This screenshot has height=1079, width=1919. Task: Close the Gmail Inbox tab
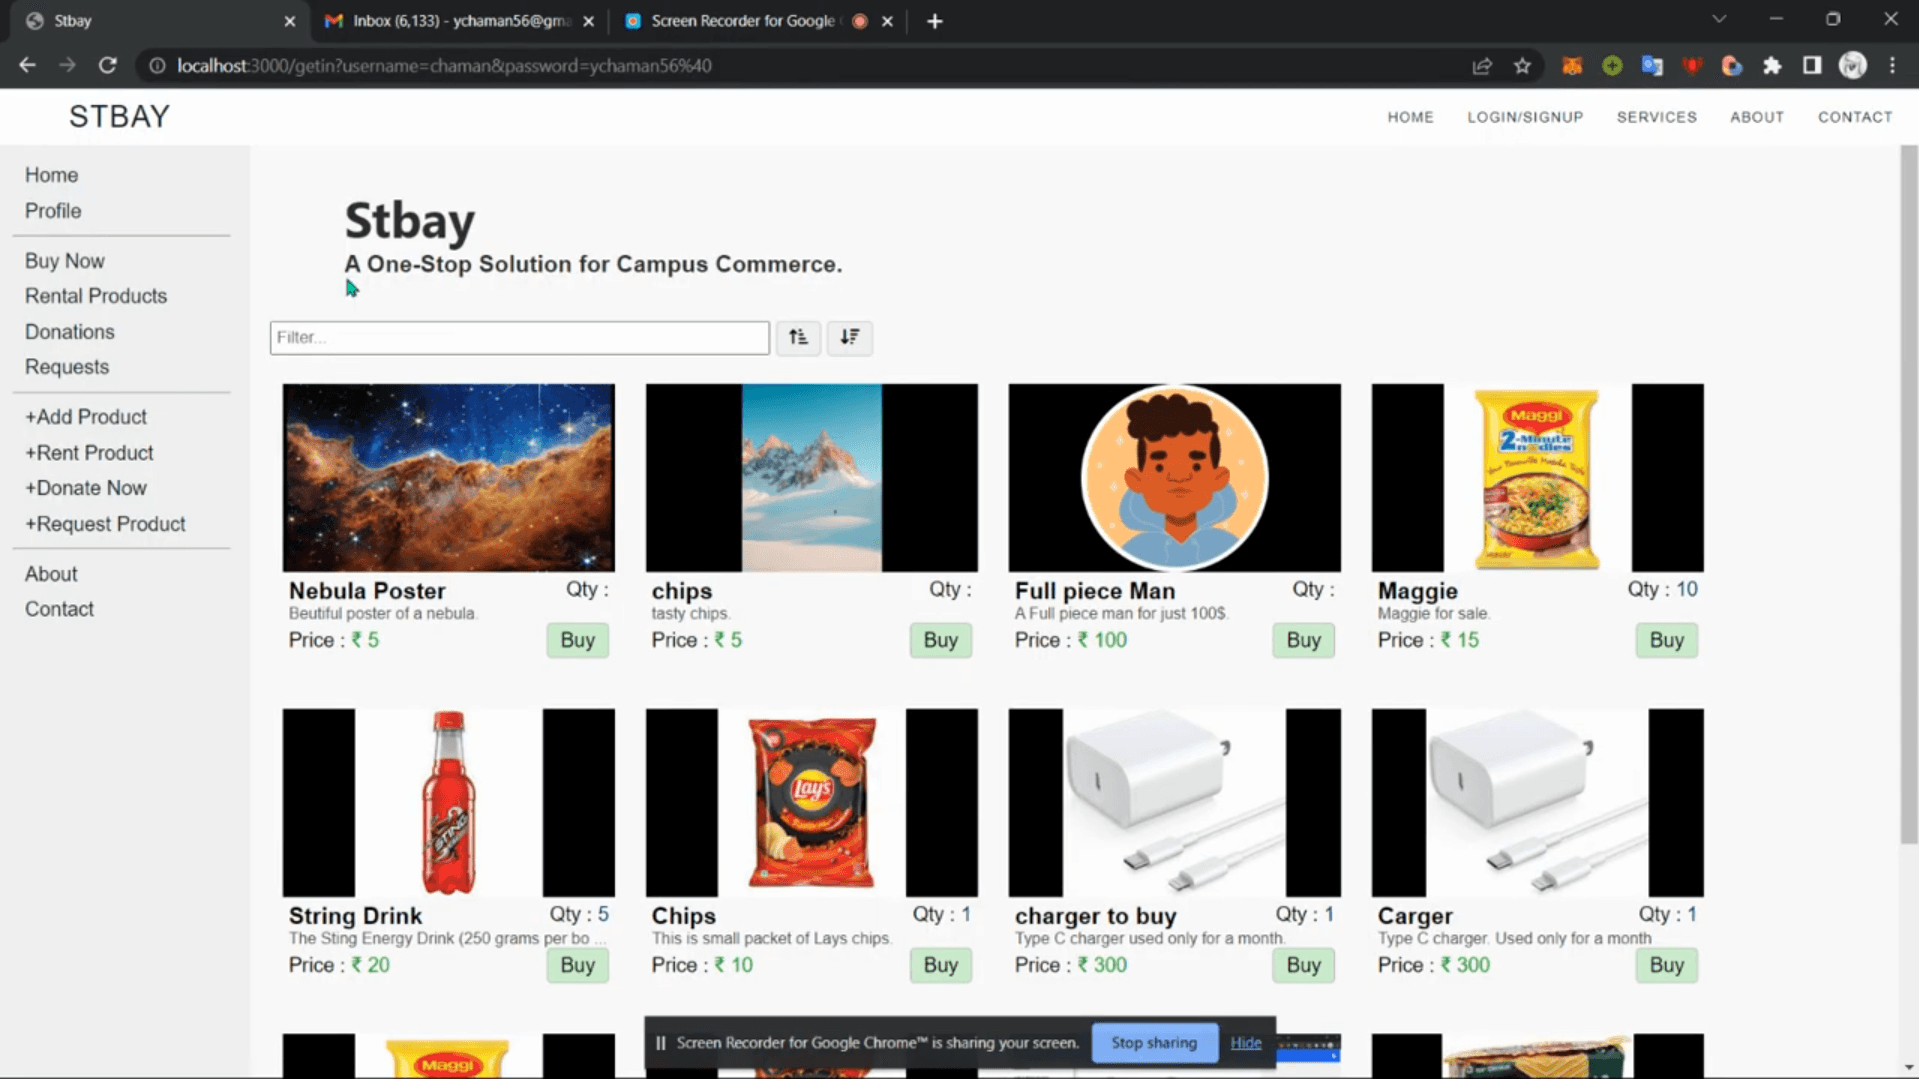pos(588,21)
